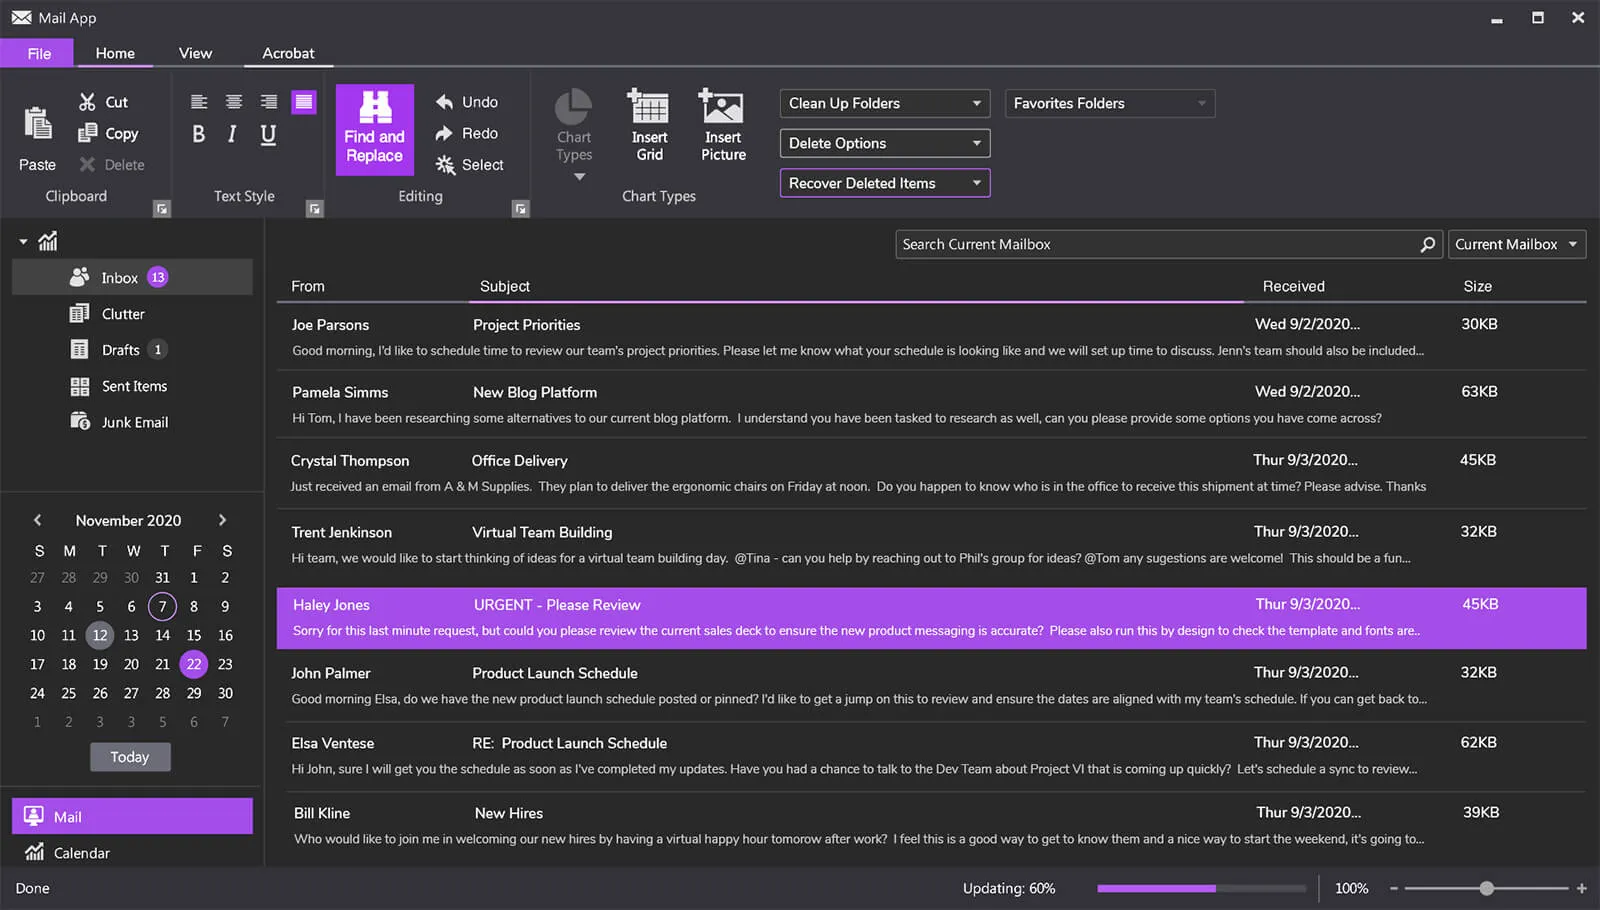1600x910 pixels.
Task: Click the Today button in the calendar
Action: (130, 757)
